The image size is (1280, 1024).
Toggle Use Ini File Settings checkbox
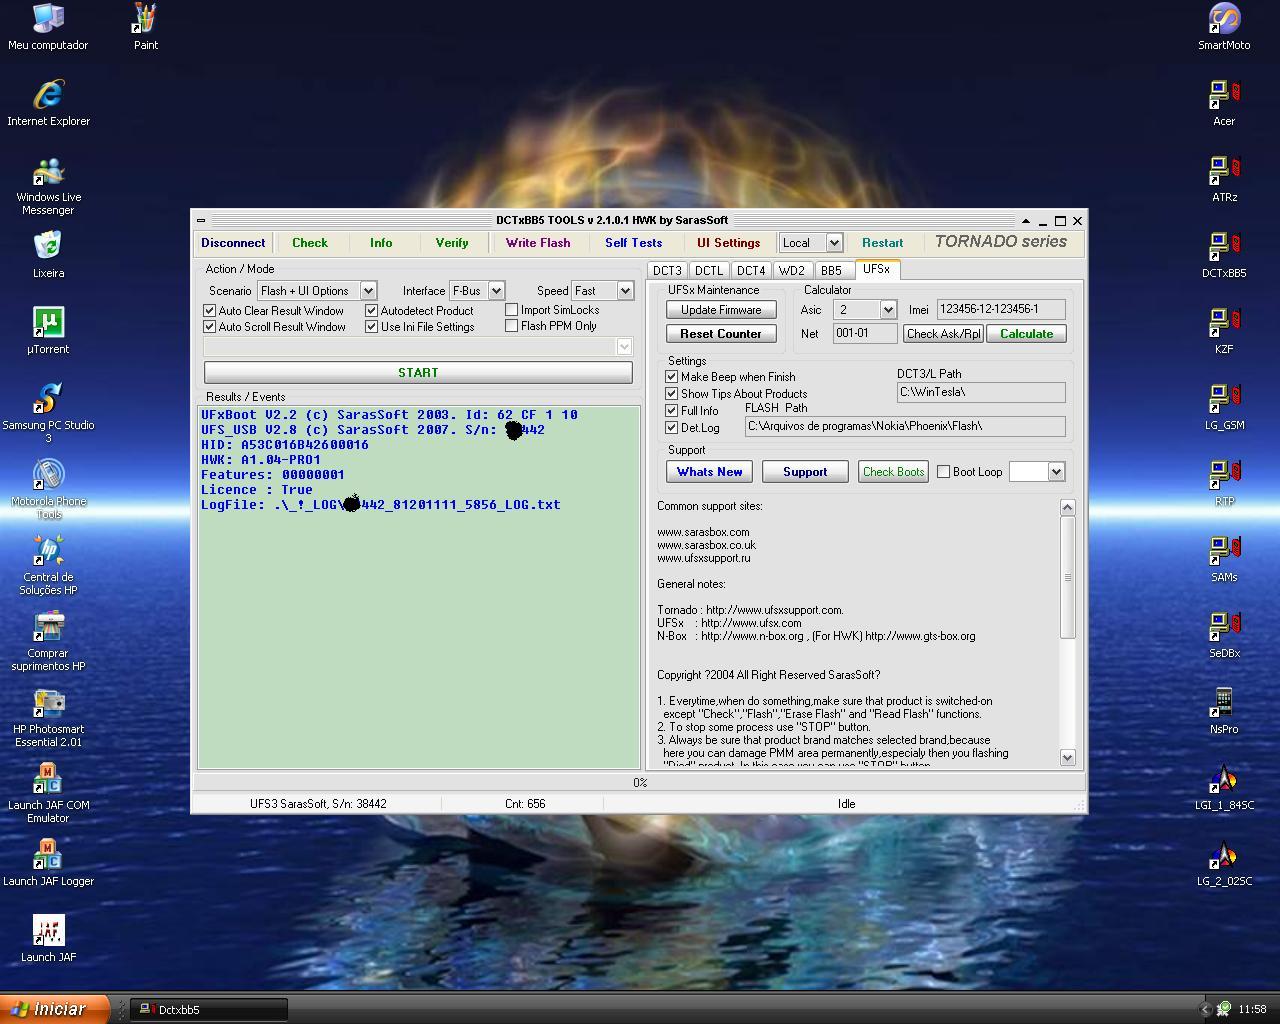click(372, 327)
